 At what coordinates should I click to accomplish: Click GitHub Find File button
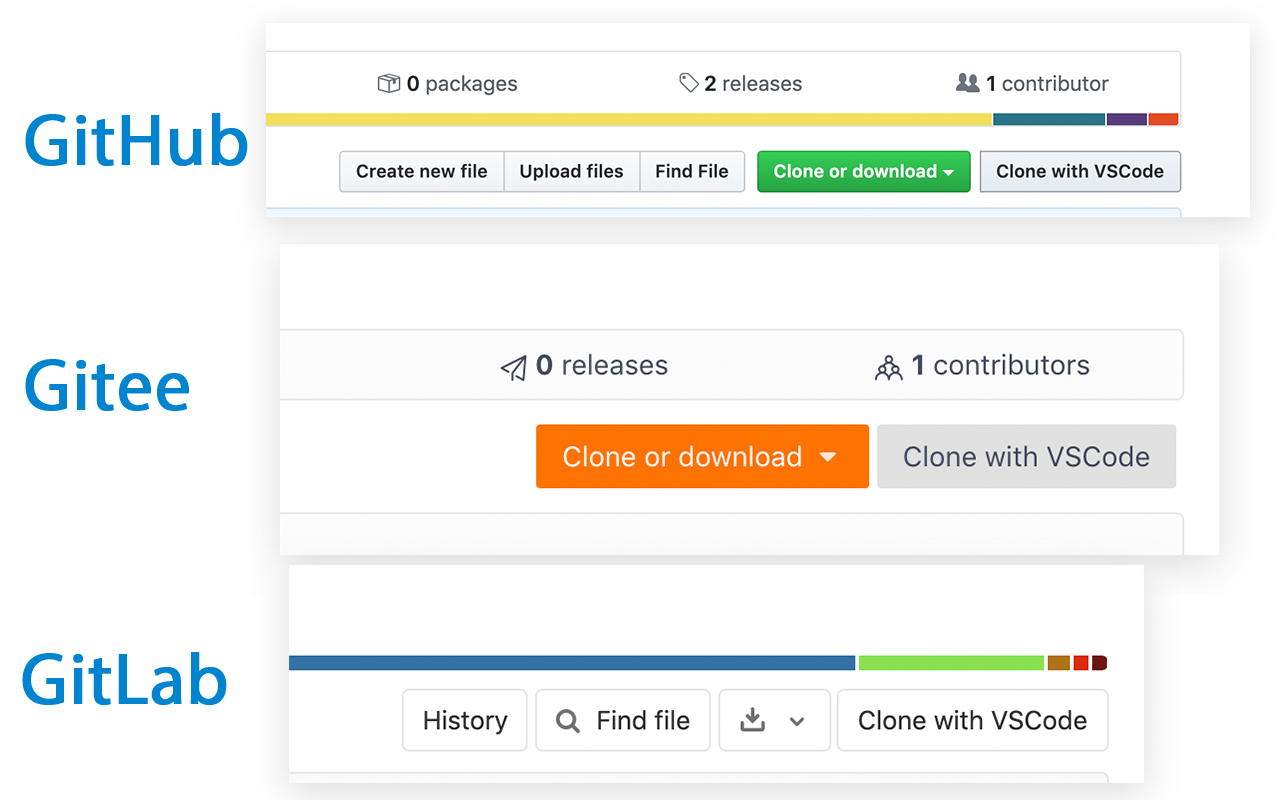(692, 171)
